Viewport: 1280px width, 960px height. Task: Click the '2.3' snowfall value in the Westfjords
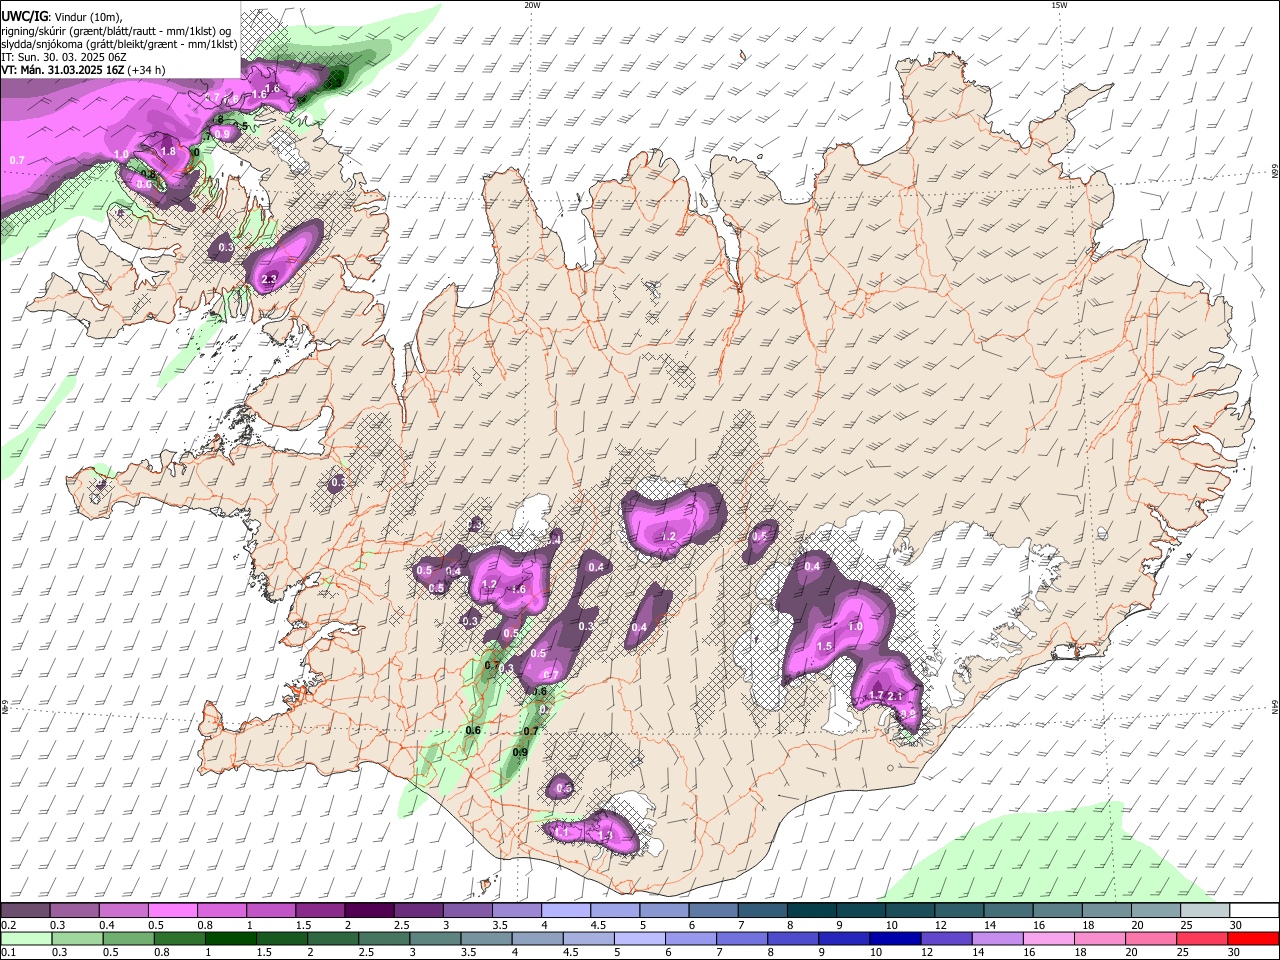(x=268, y=280)
